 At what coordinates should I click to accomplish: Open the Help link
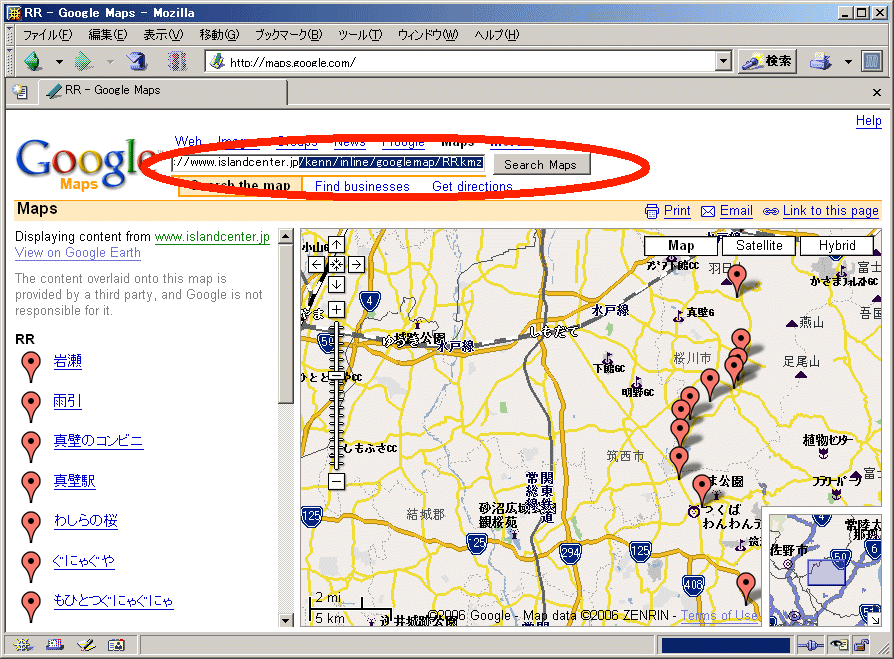coord(868,120)
